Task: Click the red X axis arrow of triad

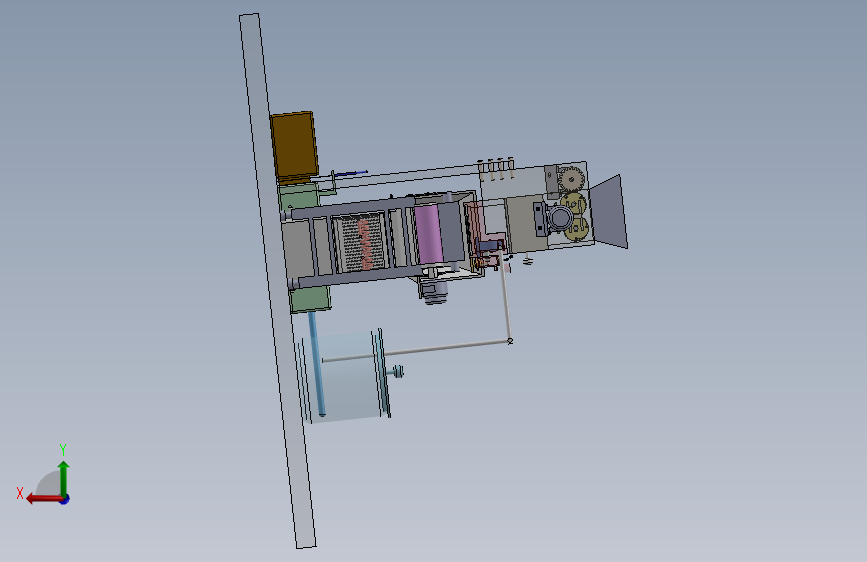Action: (44, 499)
